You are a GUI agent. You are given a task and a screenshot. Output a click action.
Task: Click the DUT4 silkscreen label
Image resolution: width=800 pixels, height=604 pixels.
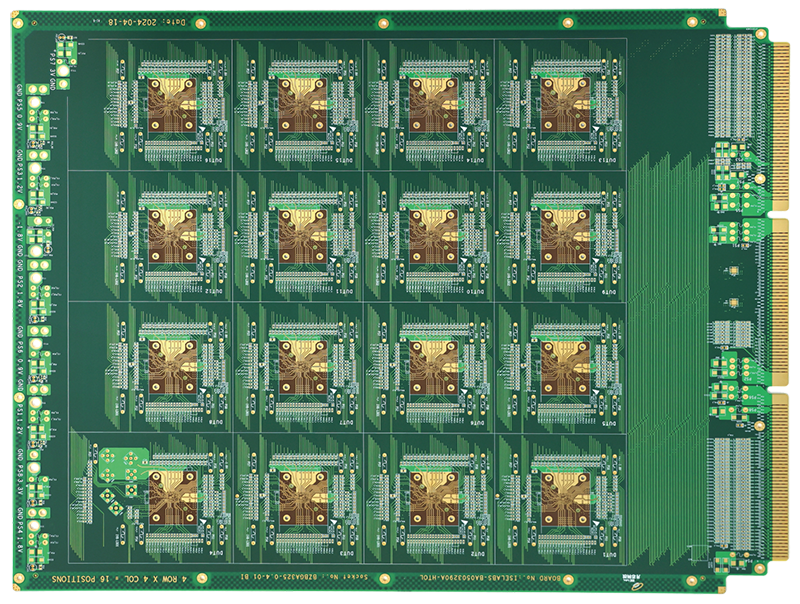point(212,554)
